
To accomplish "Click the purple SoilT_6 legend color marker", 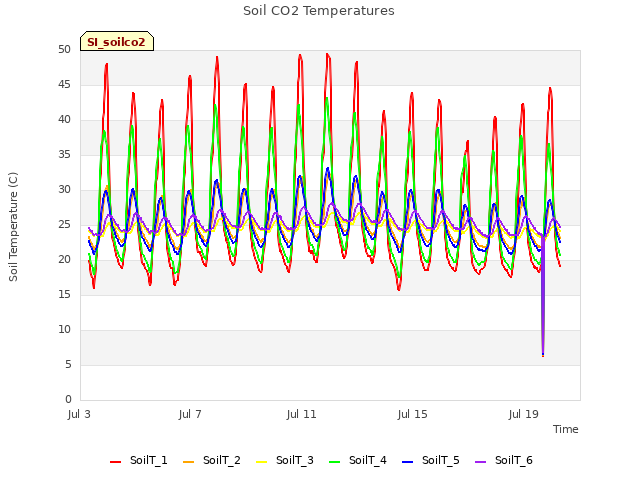I will pos(481,462).
